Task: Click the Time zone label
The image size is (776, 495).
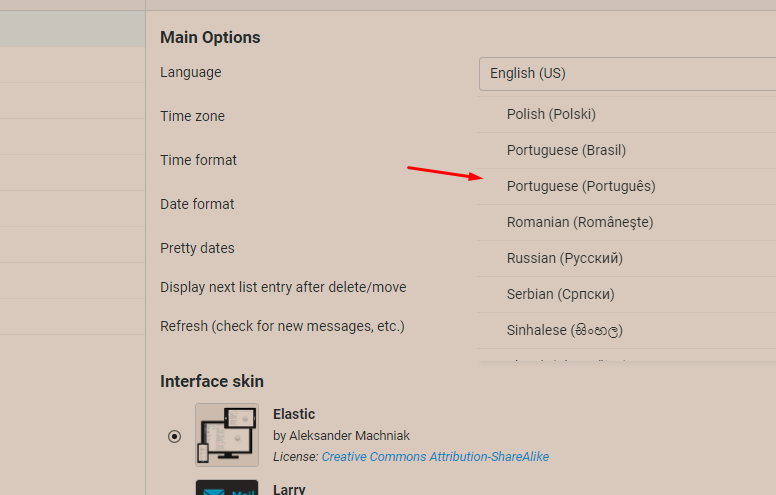Action: [192, 116]
